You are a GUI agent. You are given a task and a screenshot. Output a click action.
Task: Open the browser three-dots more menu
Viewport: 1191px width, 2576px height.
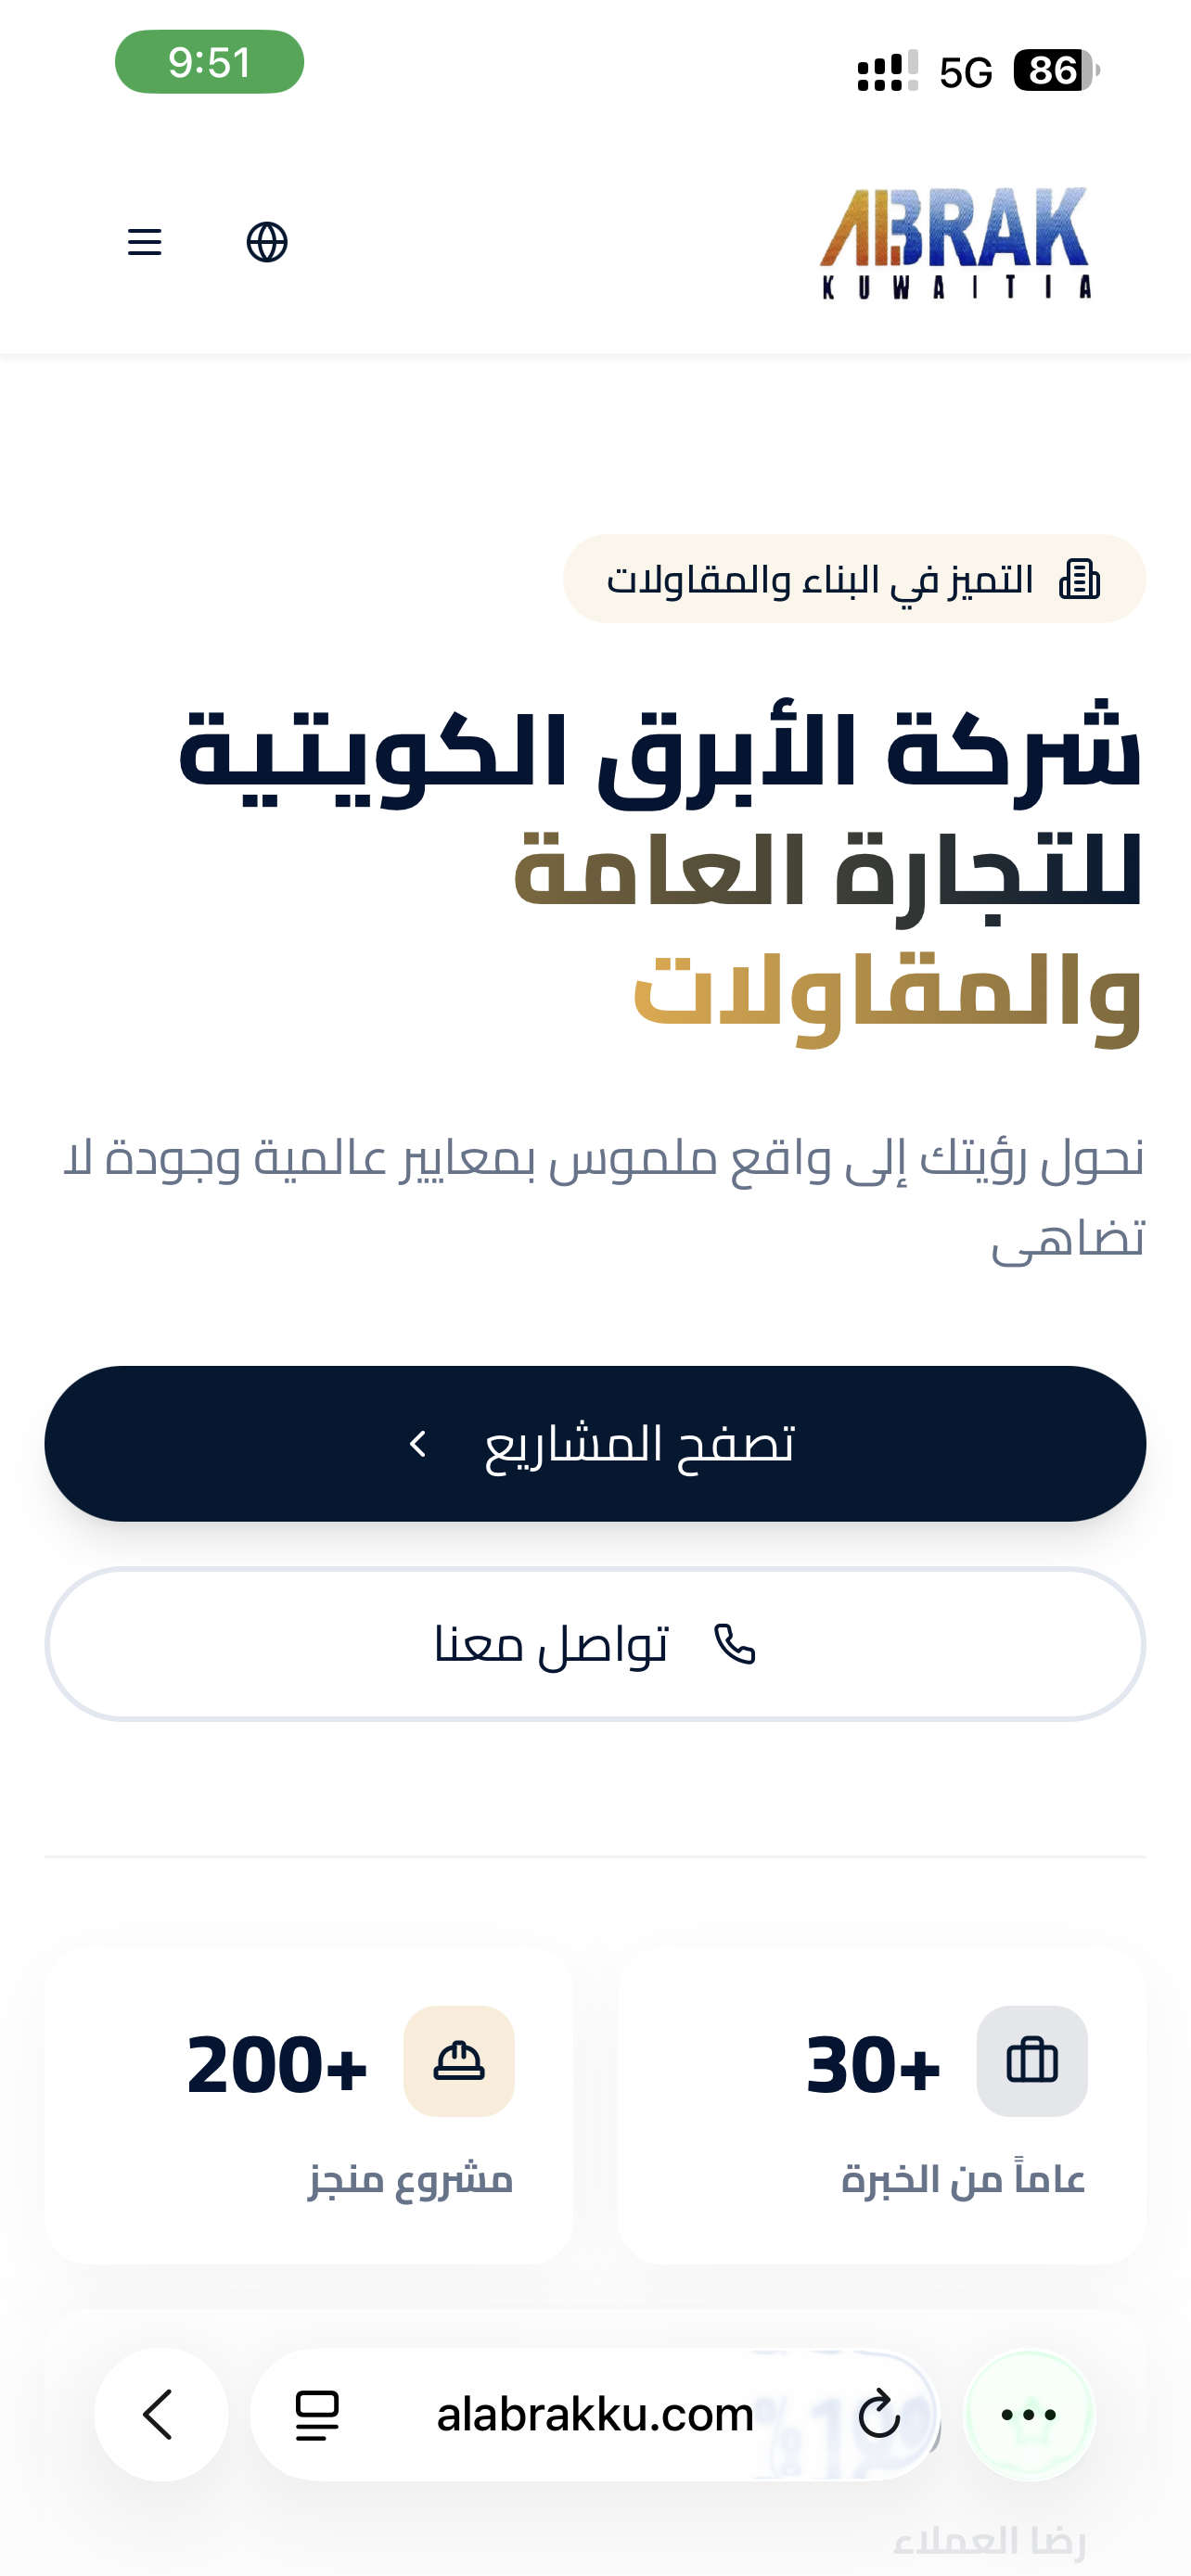(x=1029, y=2414)
